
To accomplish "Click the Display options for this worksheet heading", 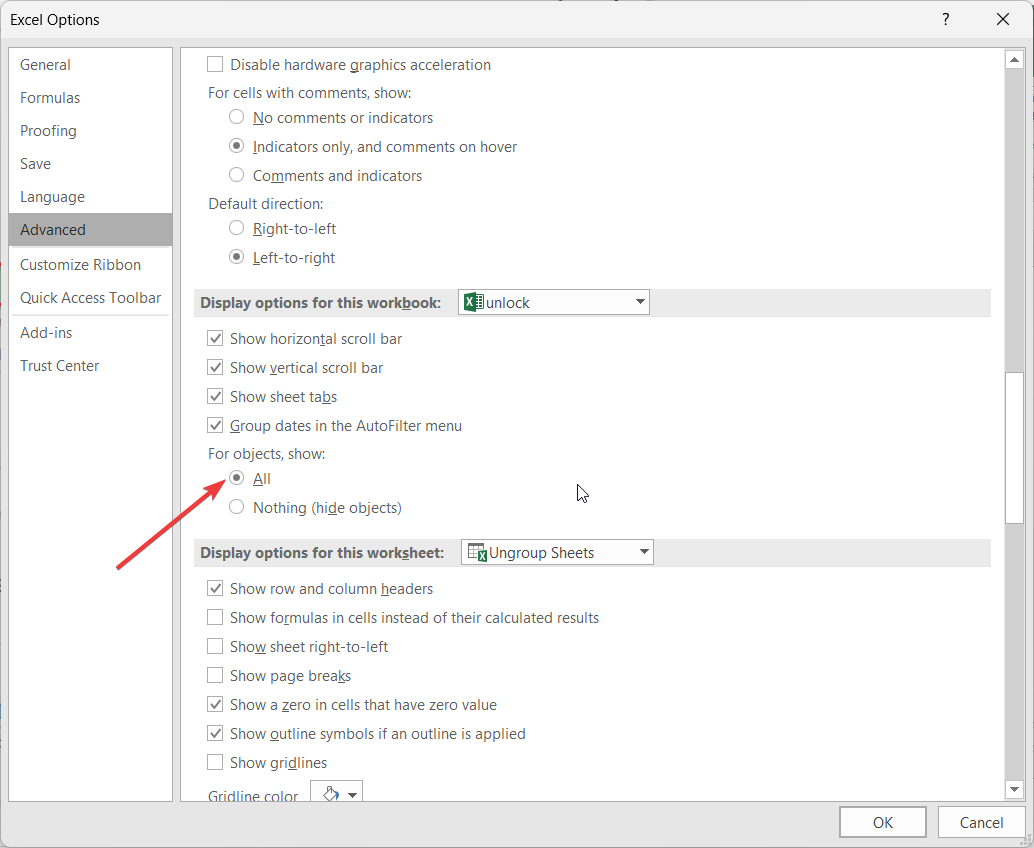I will (322, 553).
